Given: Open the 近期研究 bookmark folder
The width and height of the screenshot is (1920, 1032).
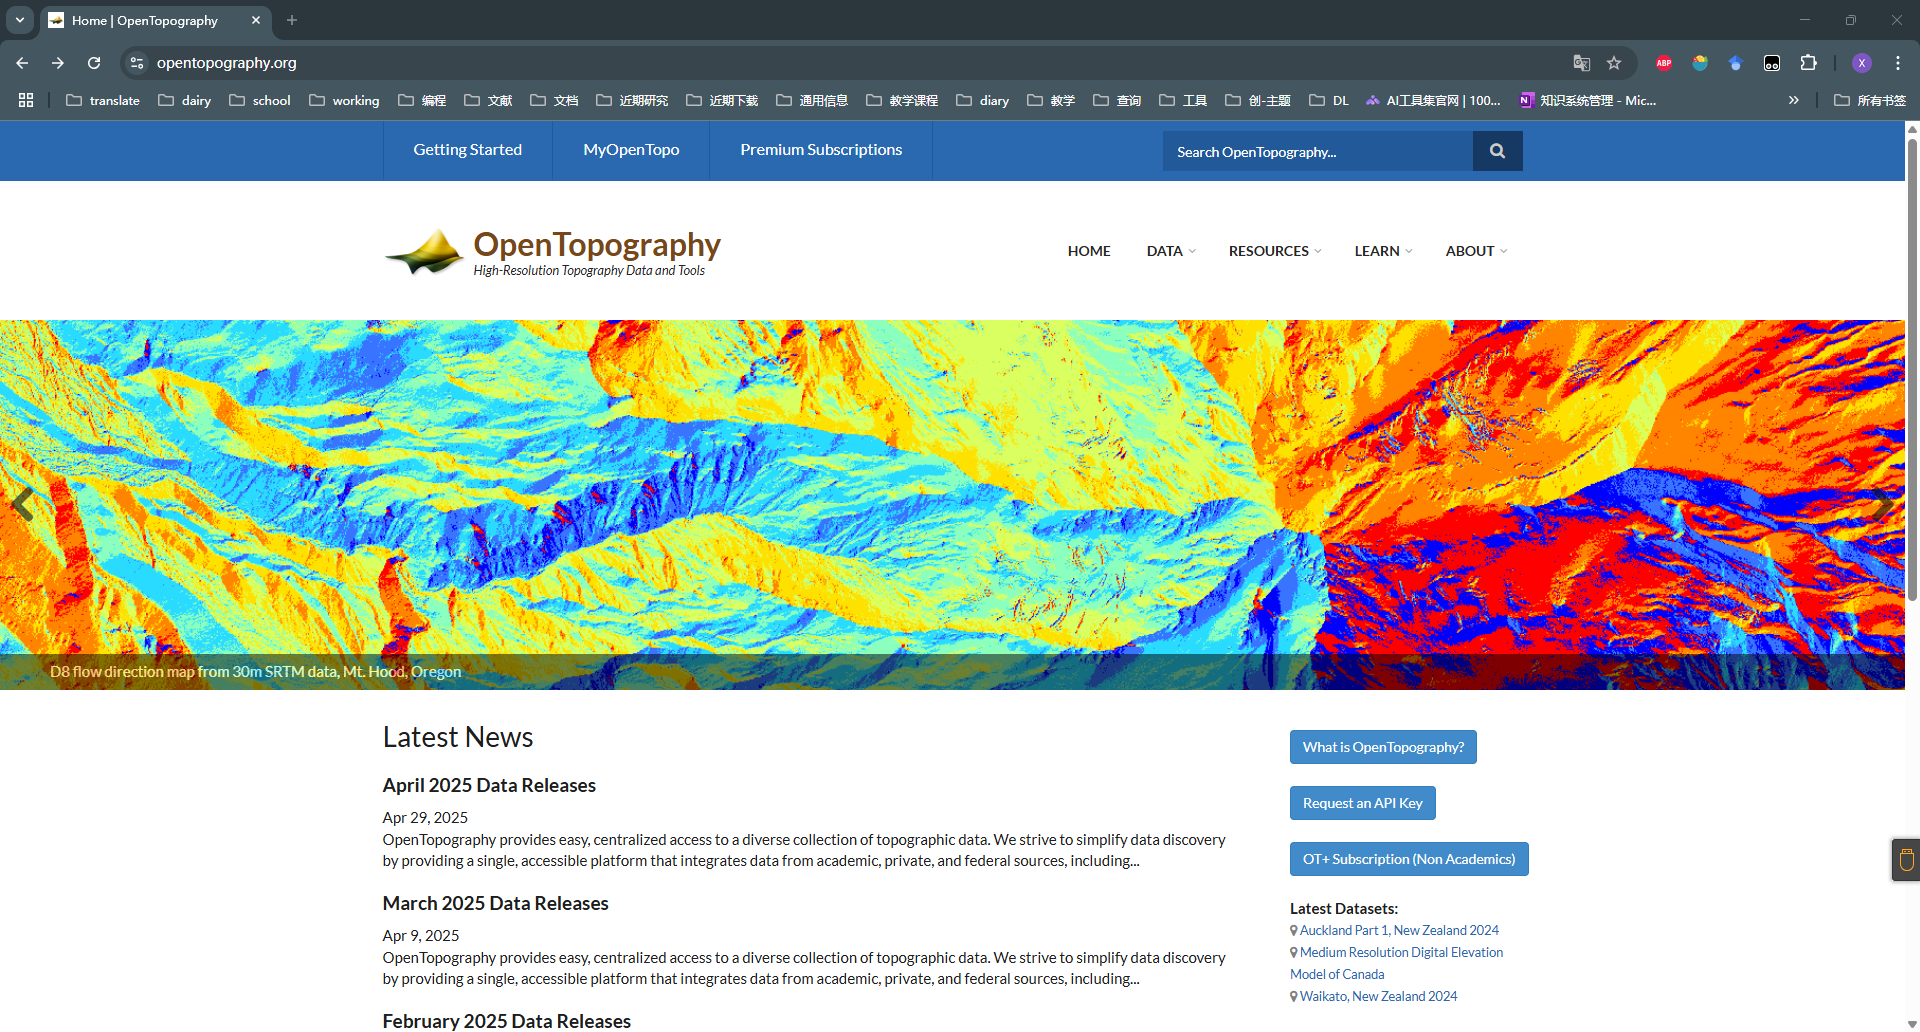Looking at the screenshot, I should [632, 100].
